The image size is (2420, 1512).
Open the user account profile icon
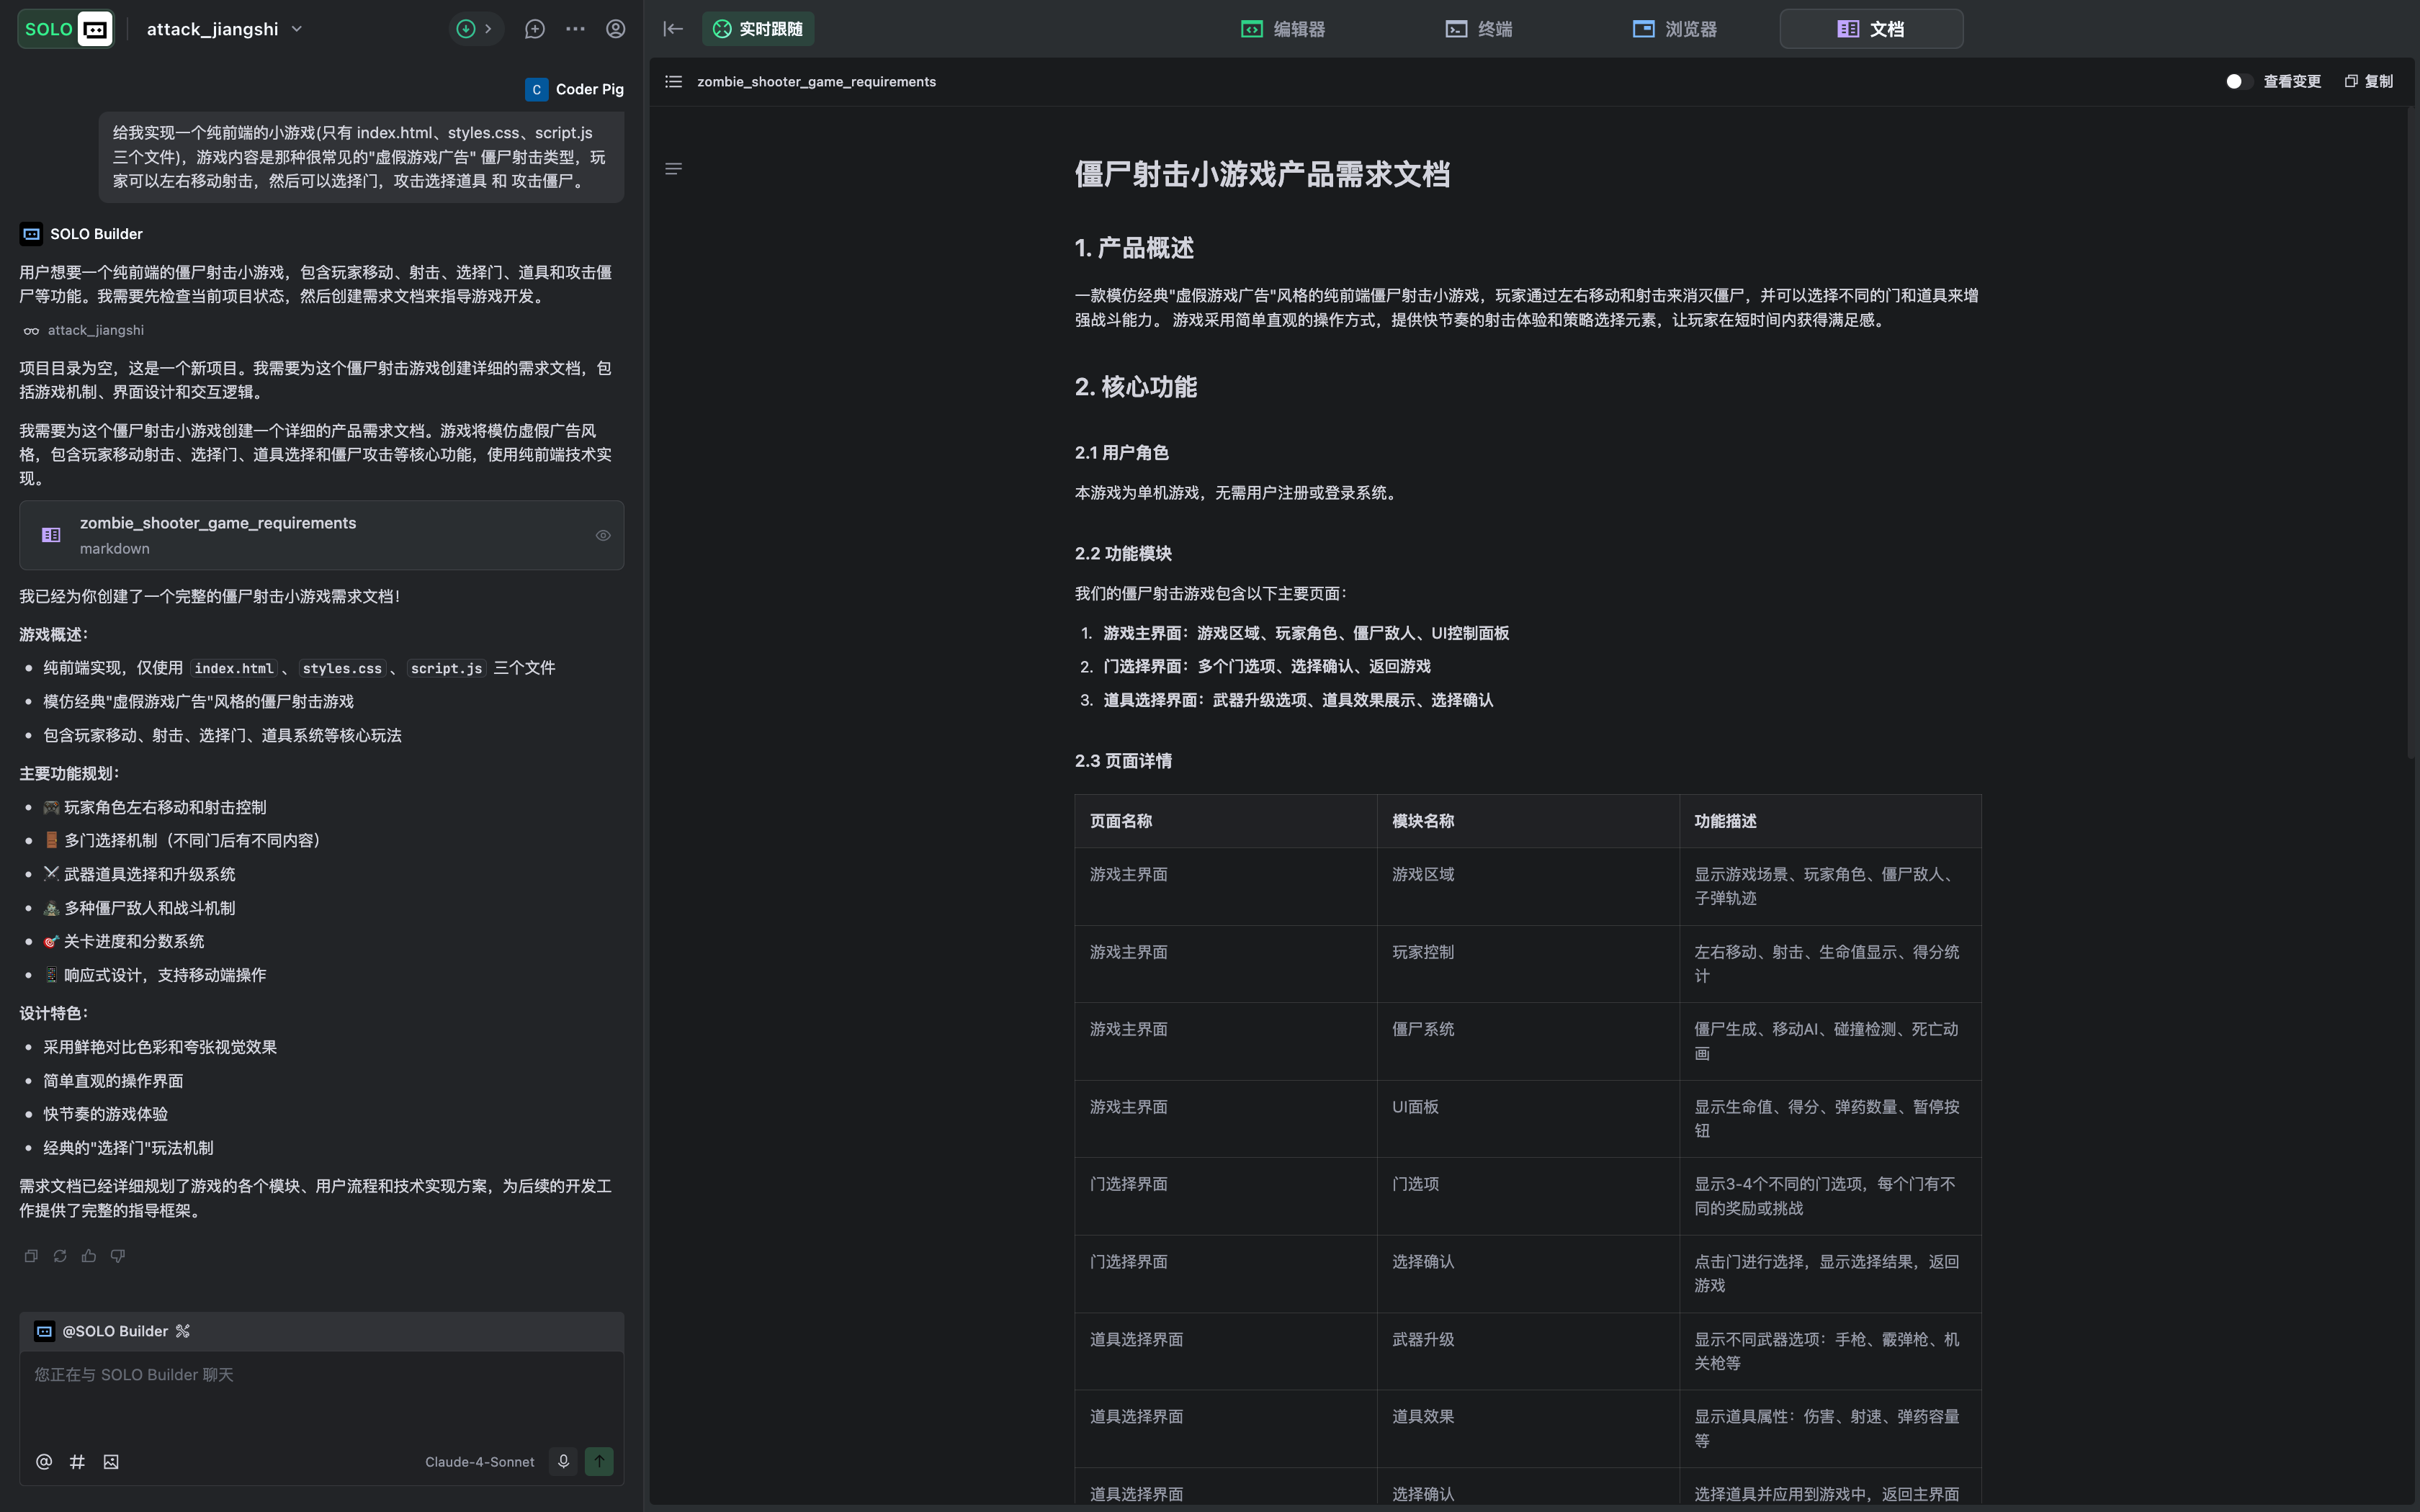[x=616, y=29]
